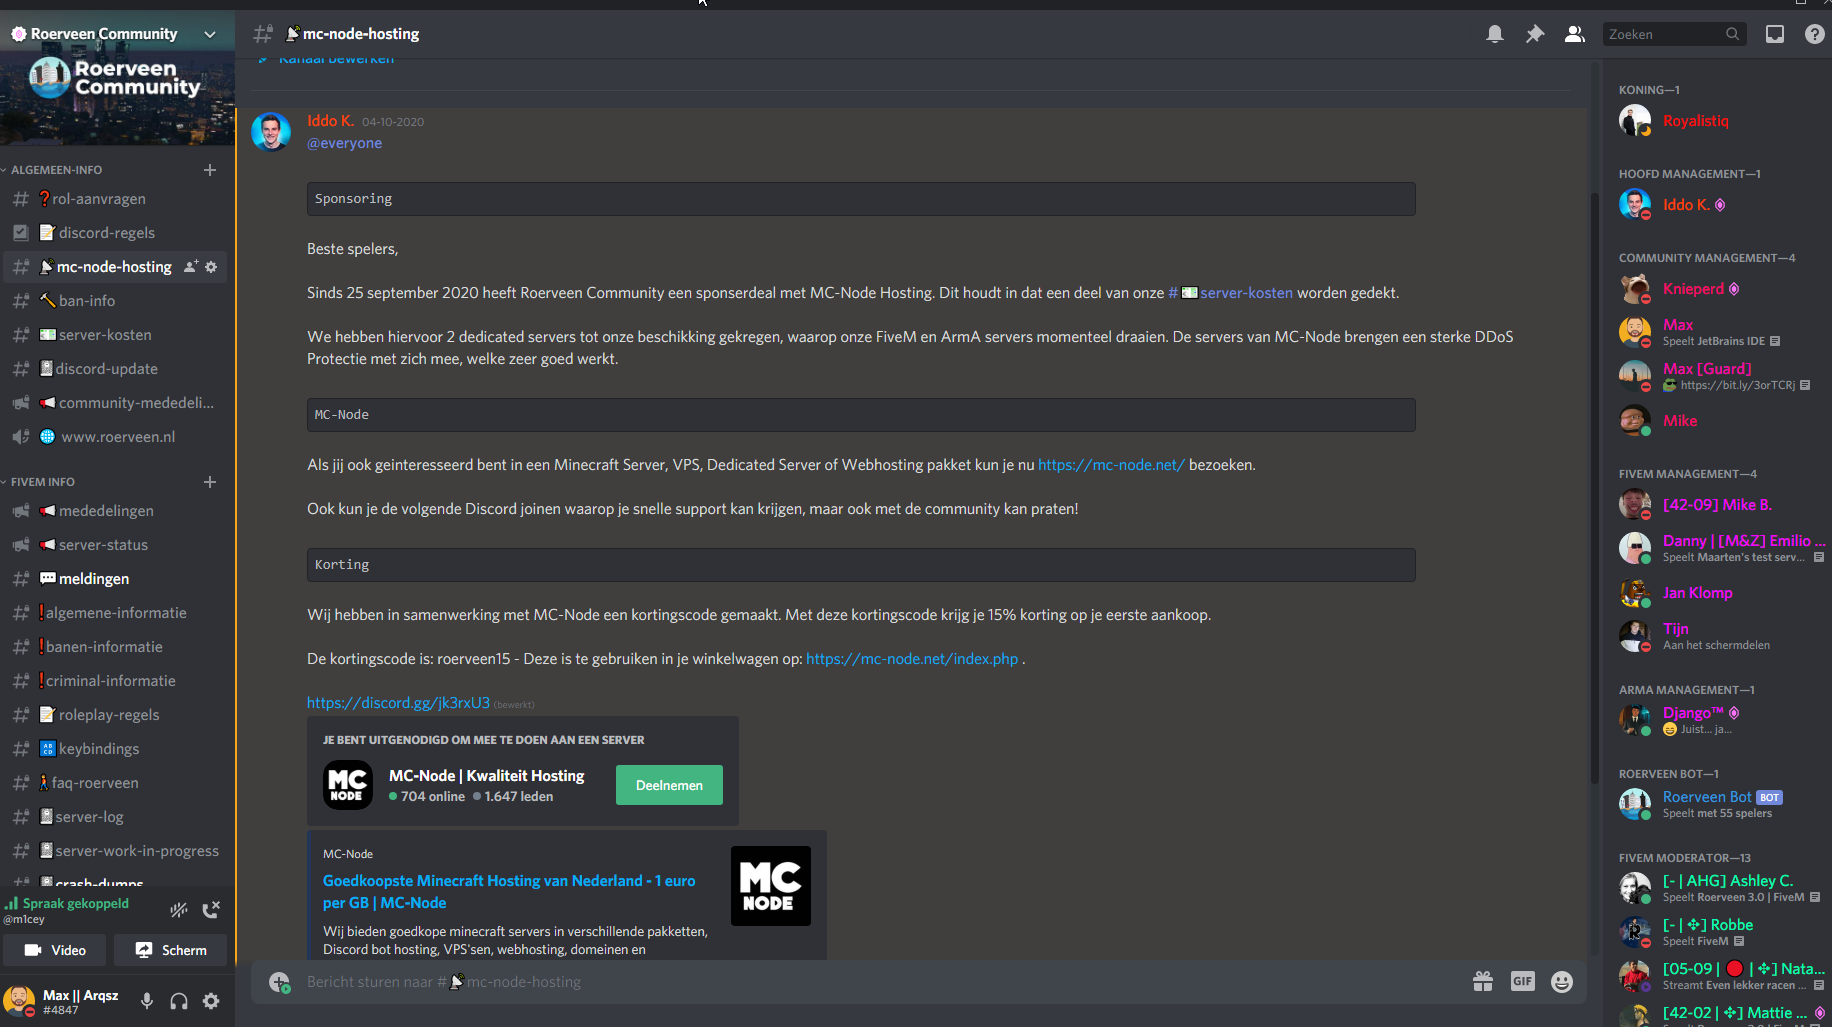Open the help question mark icon

click(1814, 34)
